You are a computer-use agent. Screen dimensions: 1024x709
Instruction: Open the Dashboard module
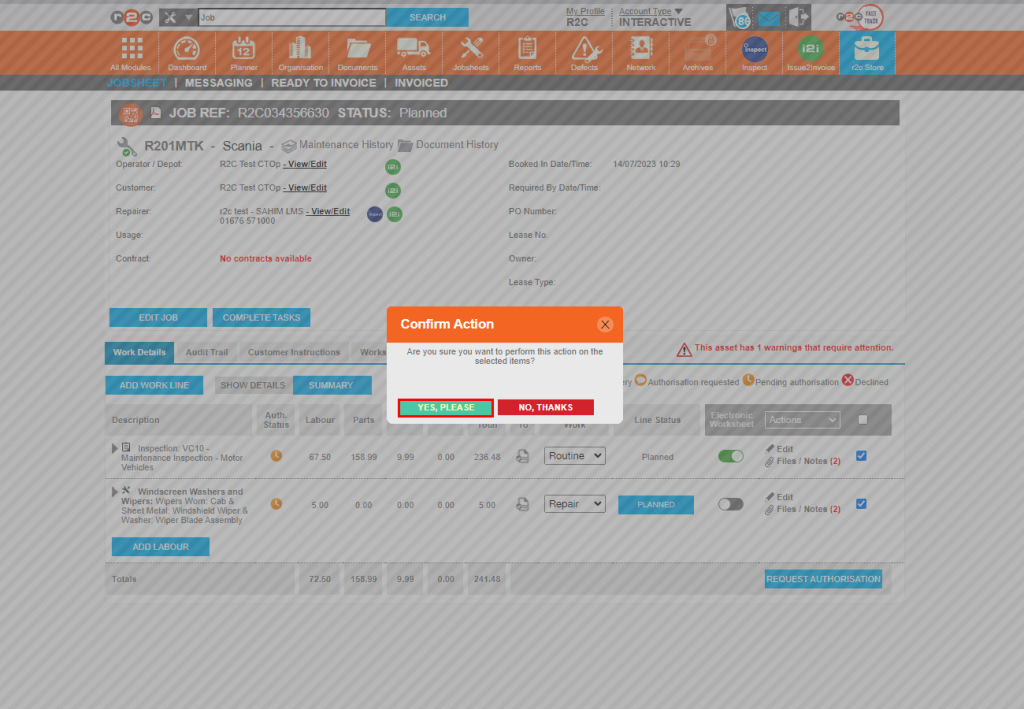tap(186, 52)
